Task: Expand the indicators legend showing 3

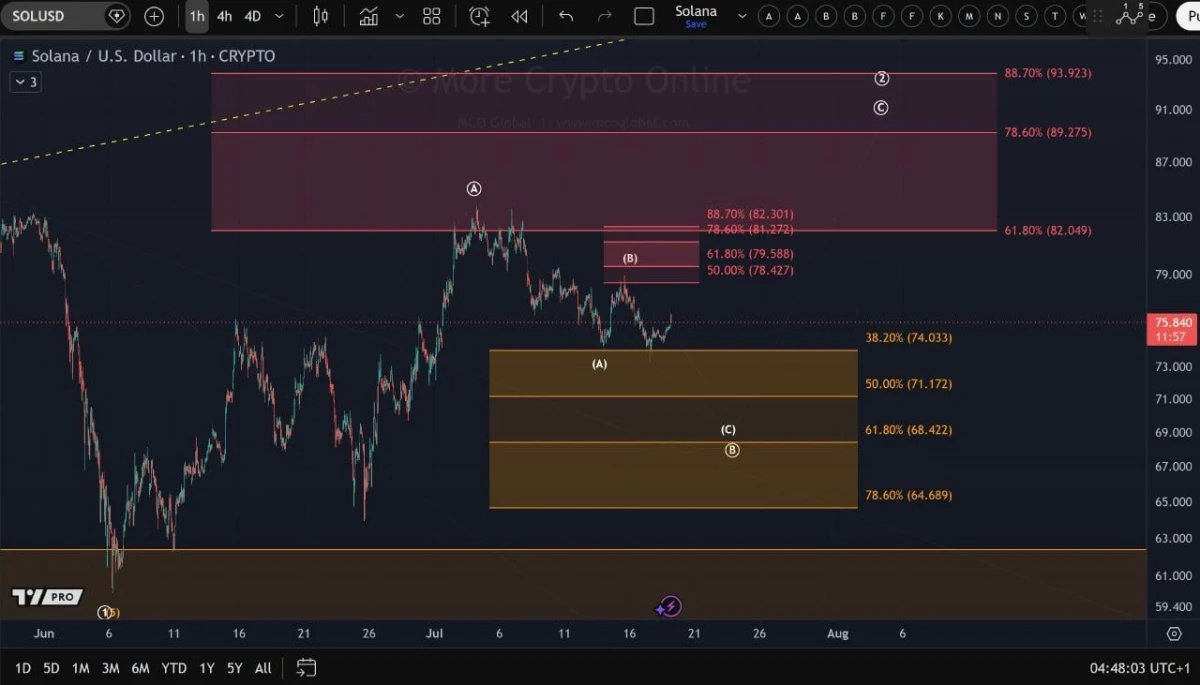Action: (x=26, y=82)
